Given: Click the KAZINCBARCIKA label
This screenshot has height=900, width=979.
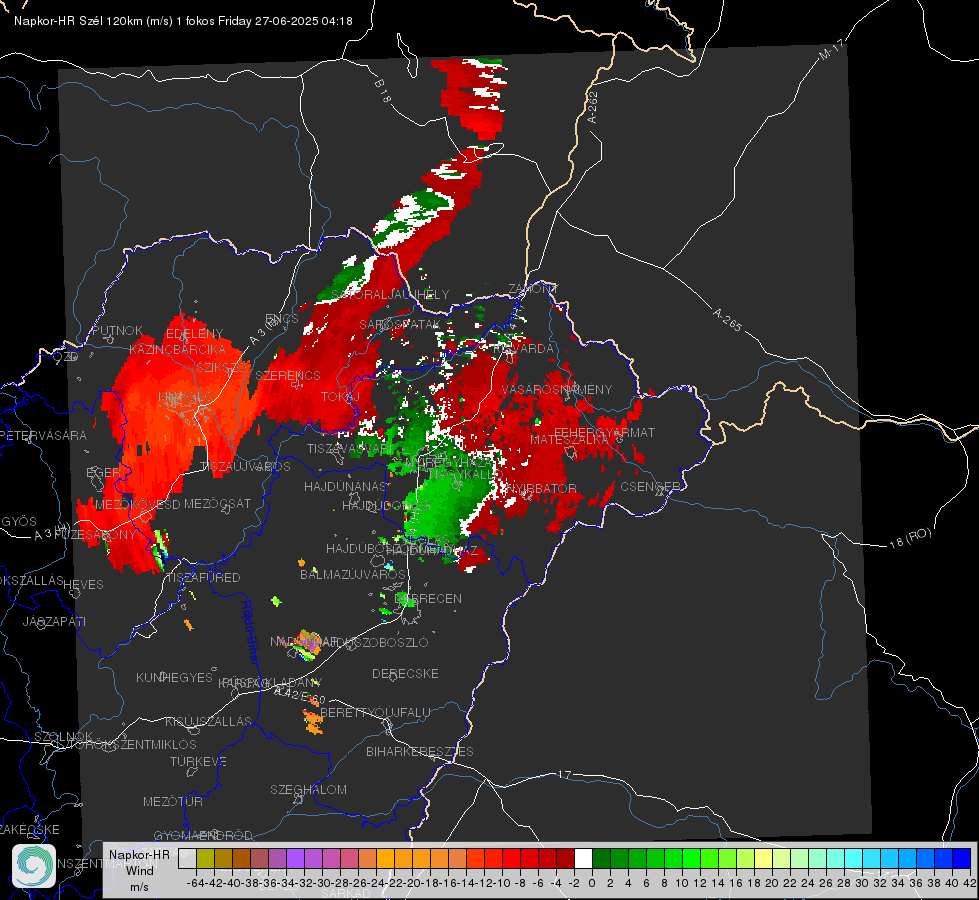Looking at the screenshot, I should pyautogui.click(x=178, y=349).
